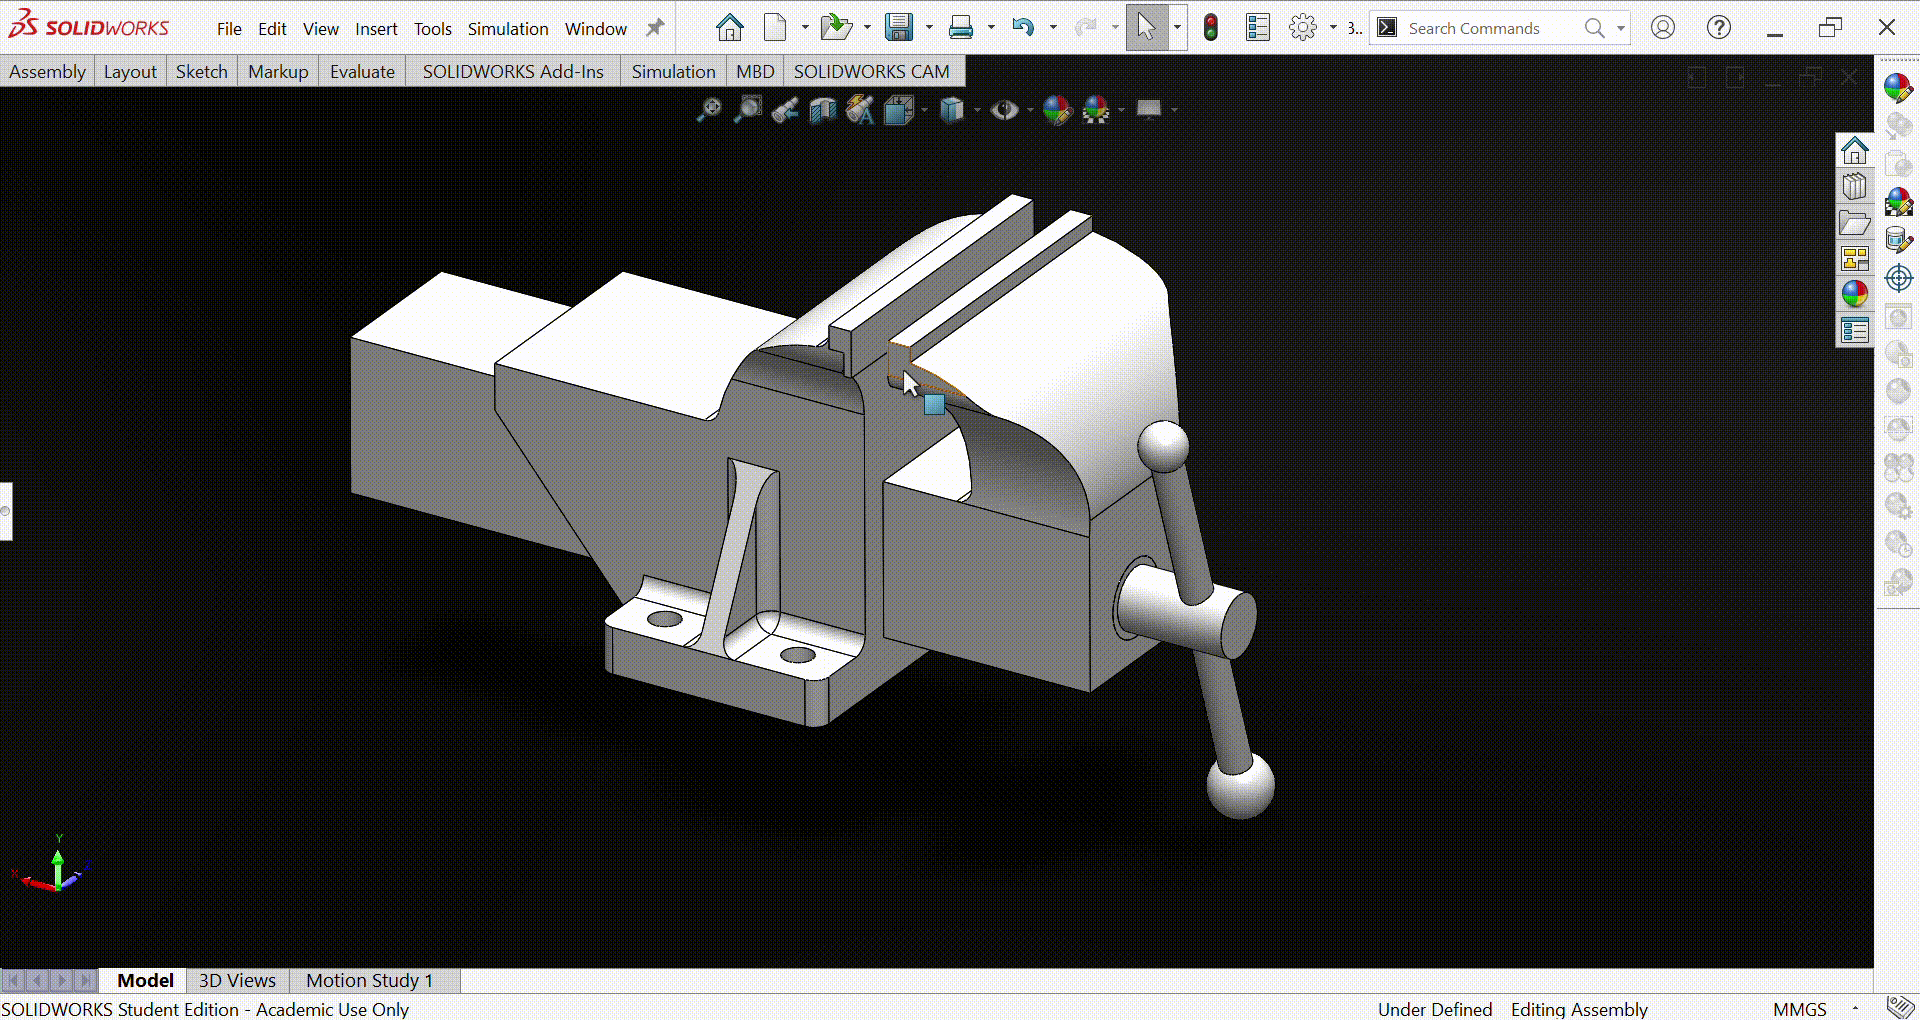Click the Previous View icon

[785, 110]
